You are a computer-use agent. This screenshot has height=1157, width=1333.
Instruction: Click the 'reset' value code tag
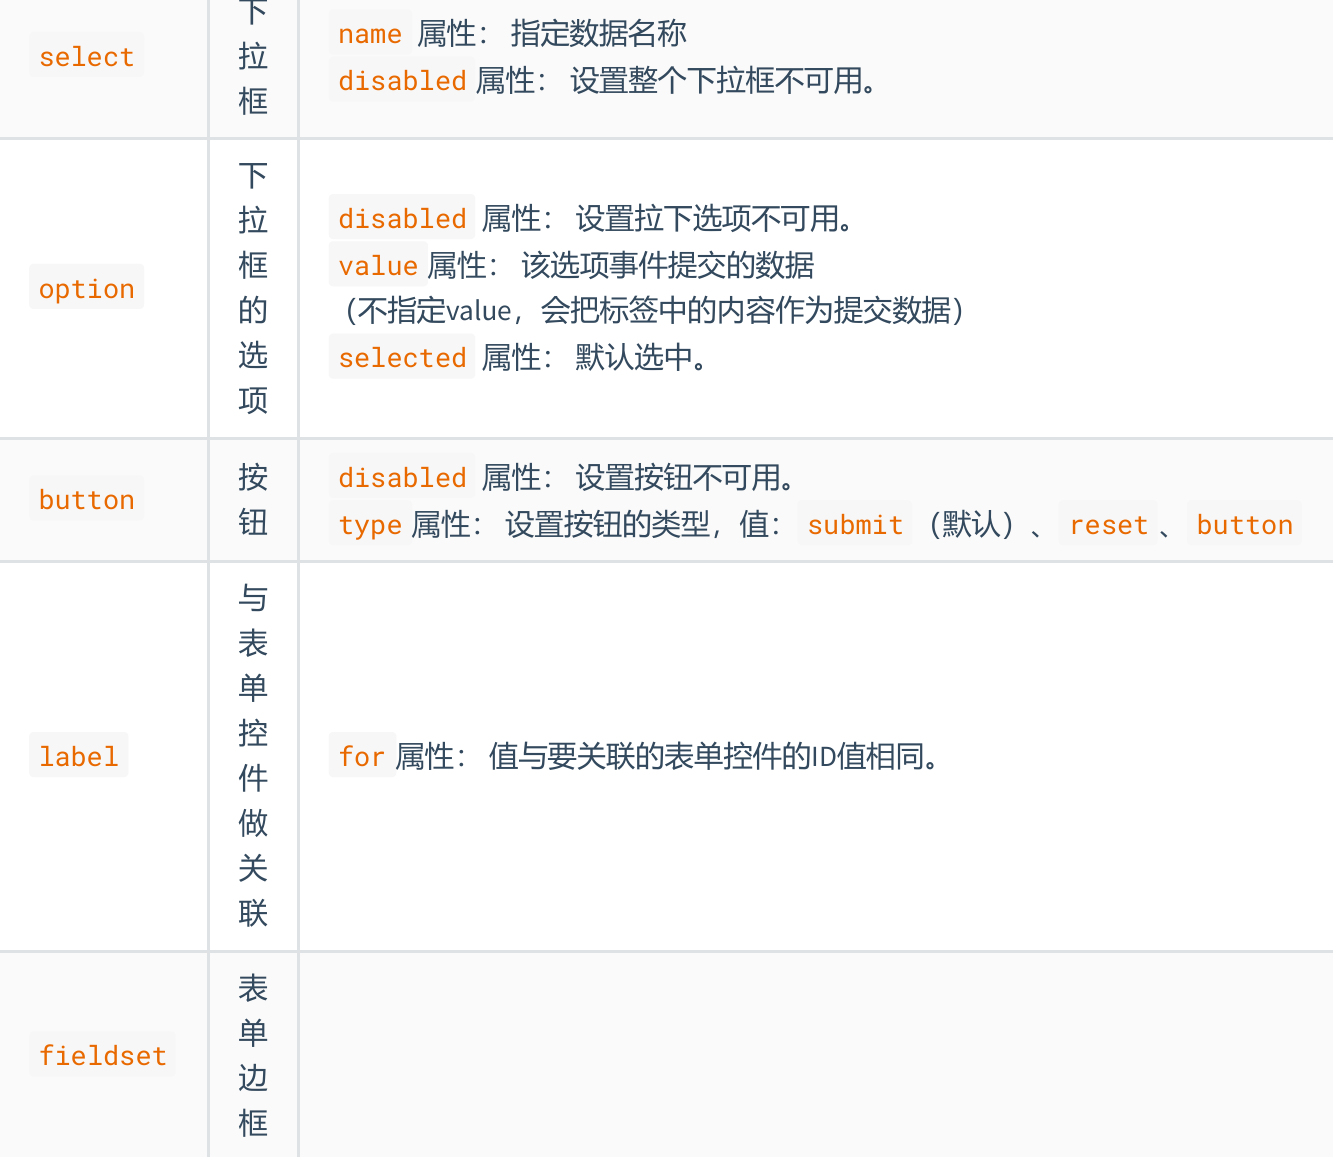pyautogui.click(x=1108, y=525)
